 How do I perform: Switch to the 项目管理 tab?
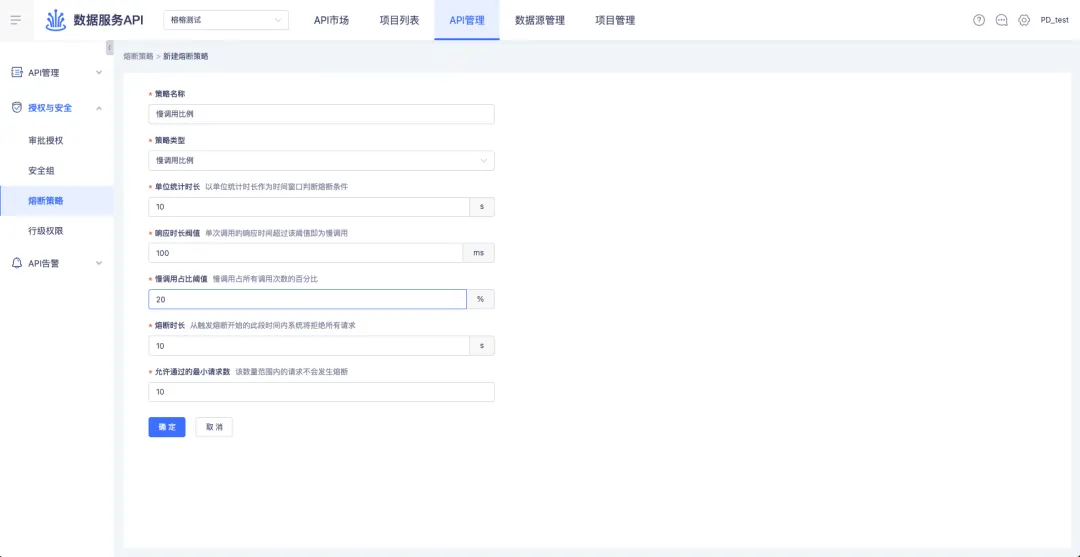pyautogui.click(x=615, y=20)
